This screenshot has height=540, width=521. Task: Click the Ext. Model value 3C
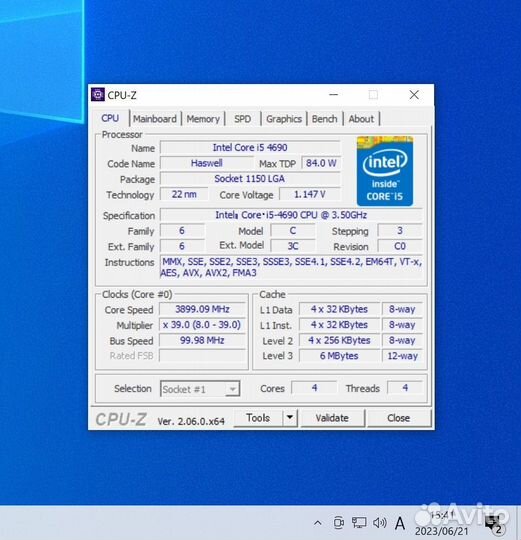coord(293,246)
